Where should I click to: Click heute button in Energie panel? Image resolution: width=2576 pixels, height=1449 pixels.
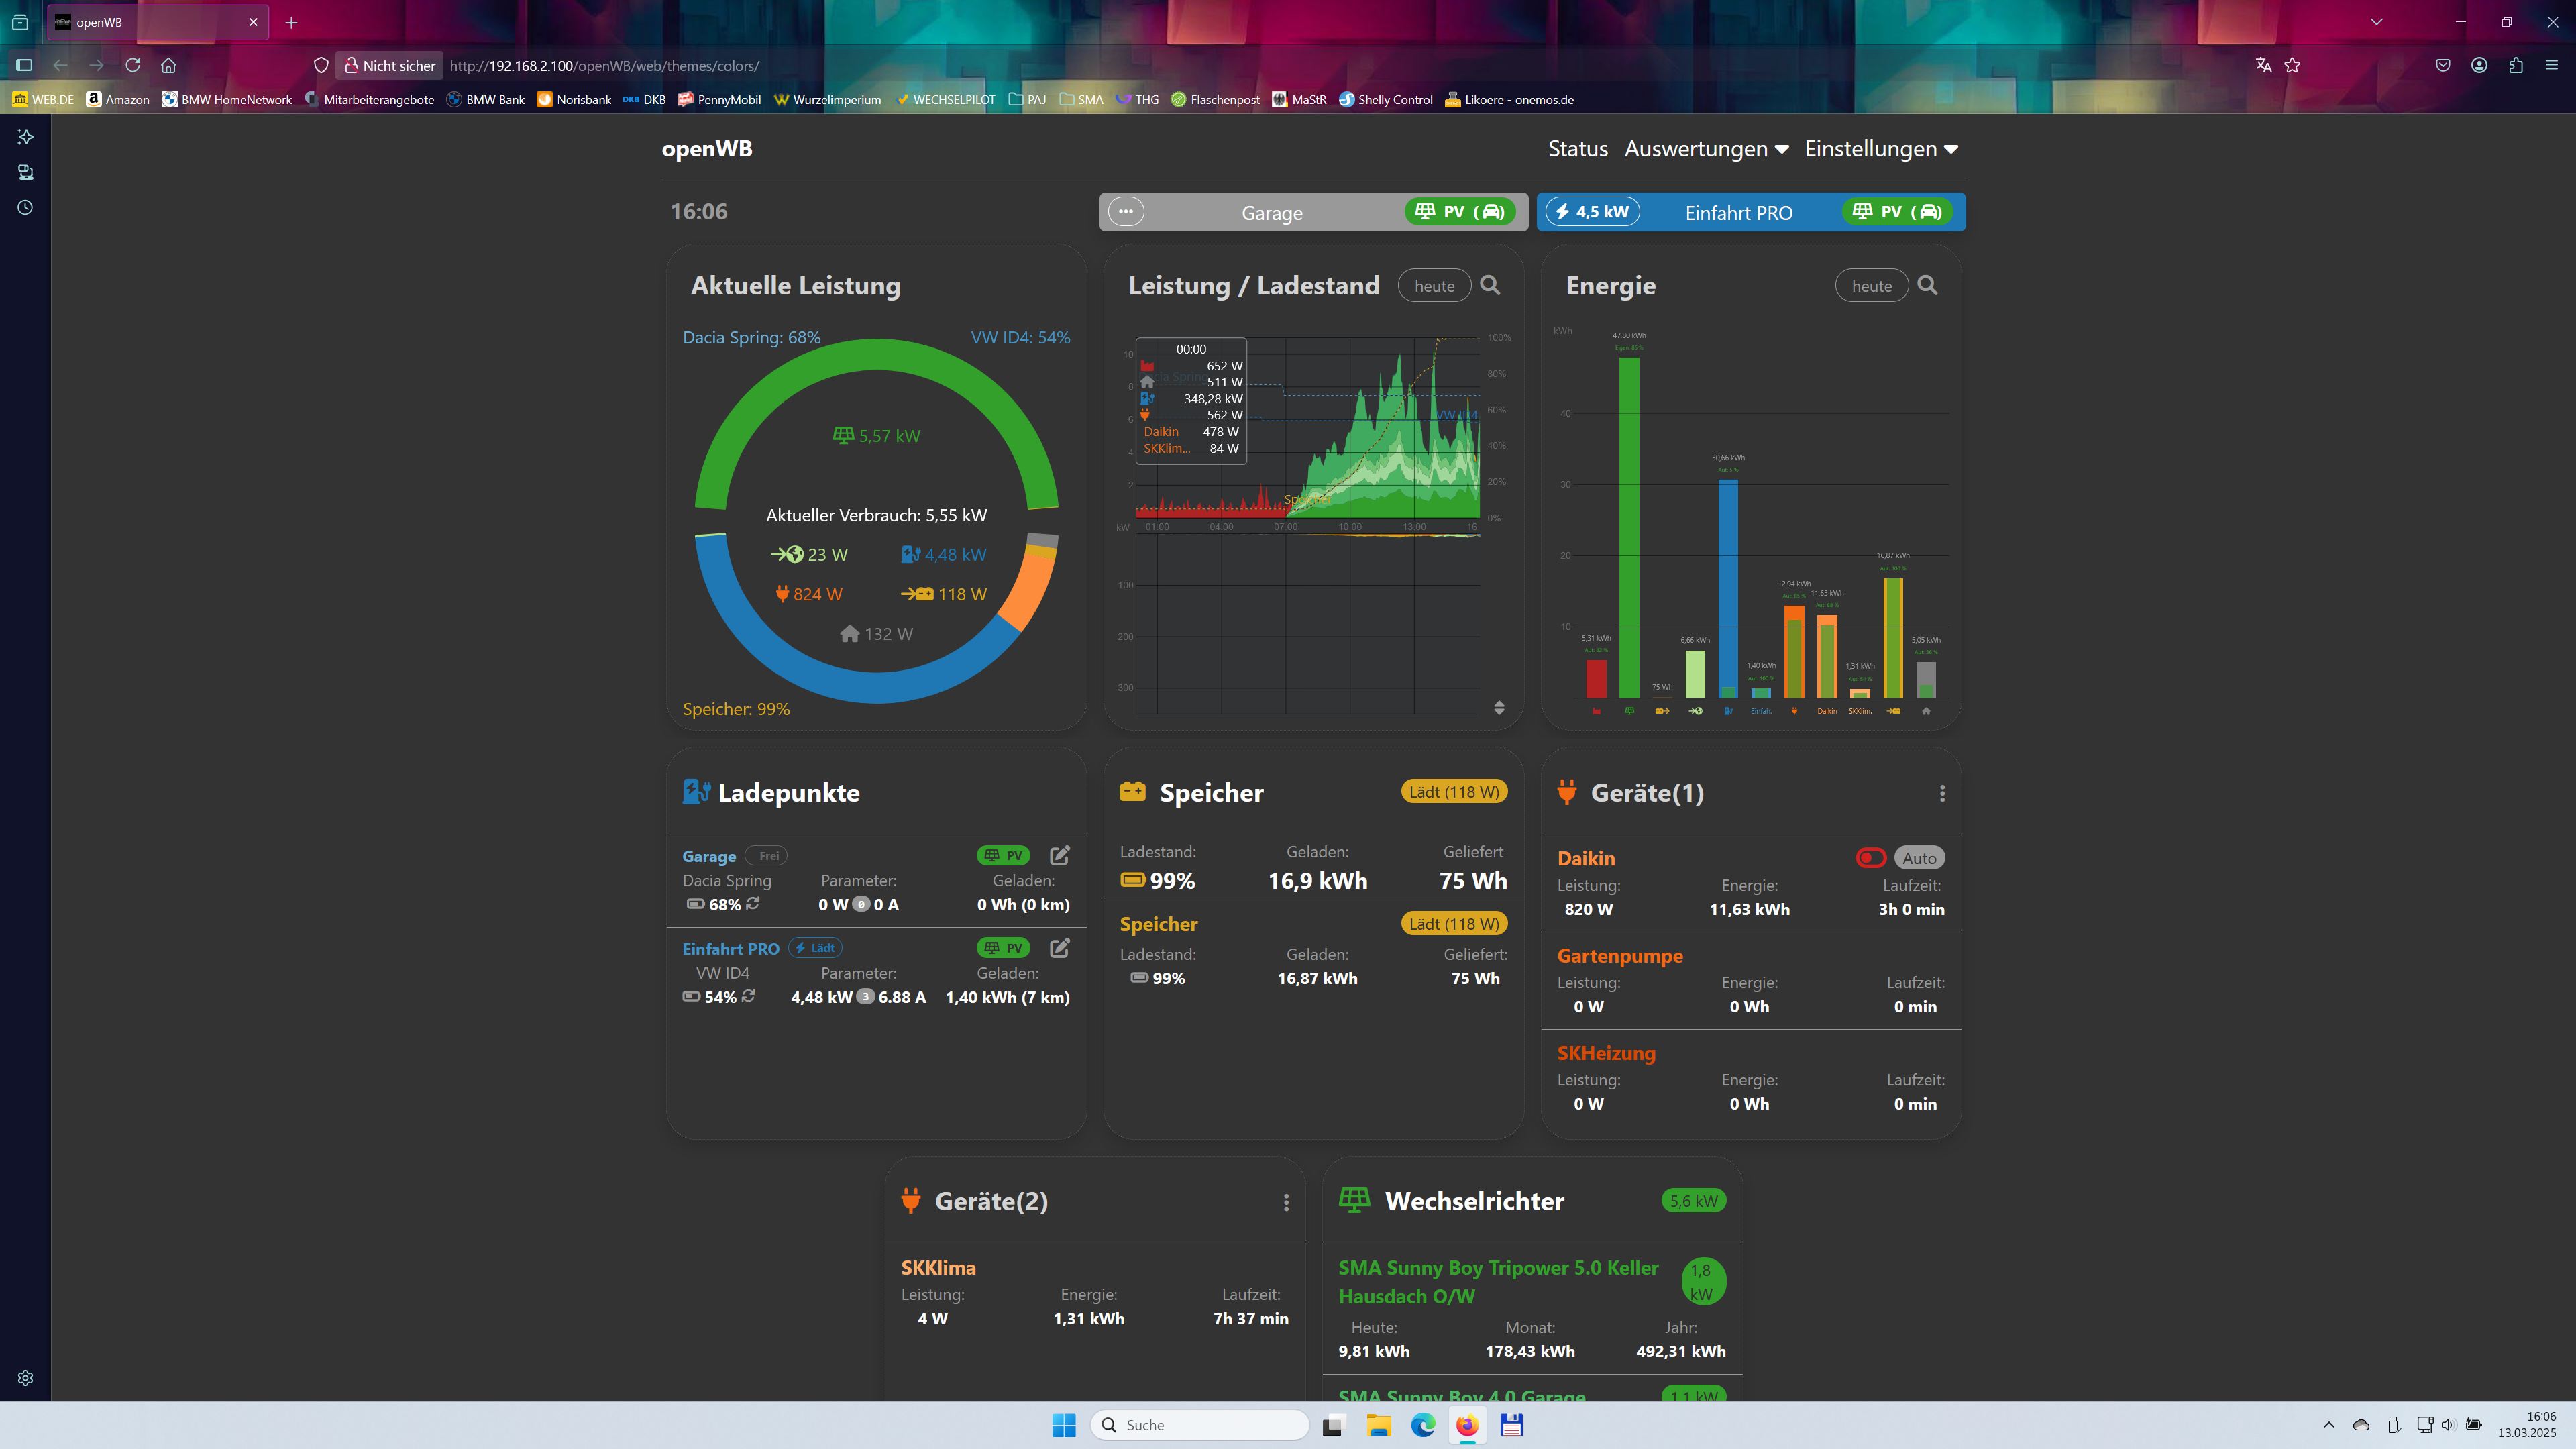(1871, 286)
